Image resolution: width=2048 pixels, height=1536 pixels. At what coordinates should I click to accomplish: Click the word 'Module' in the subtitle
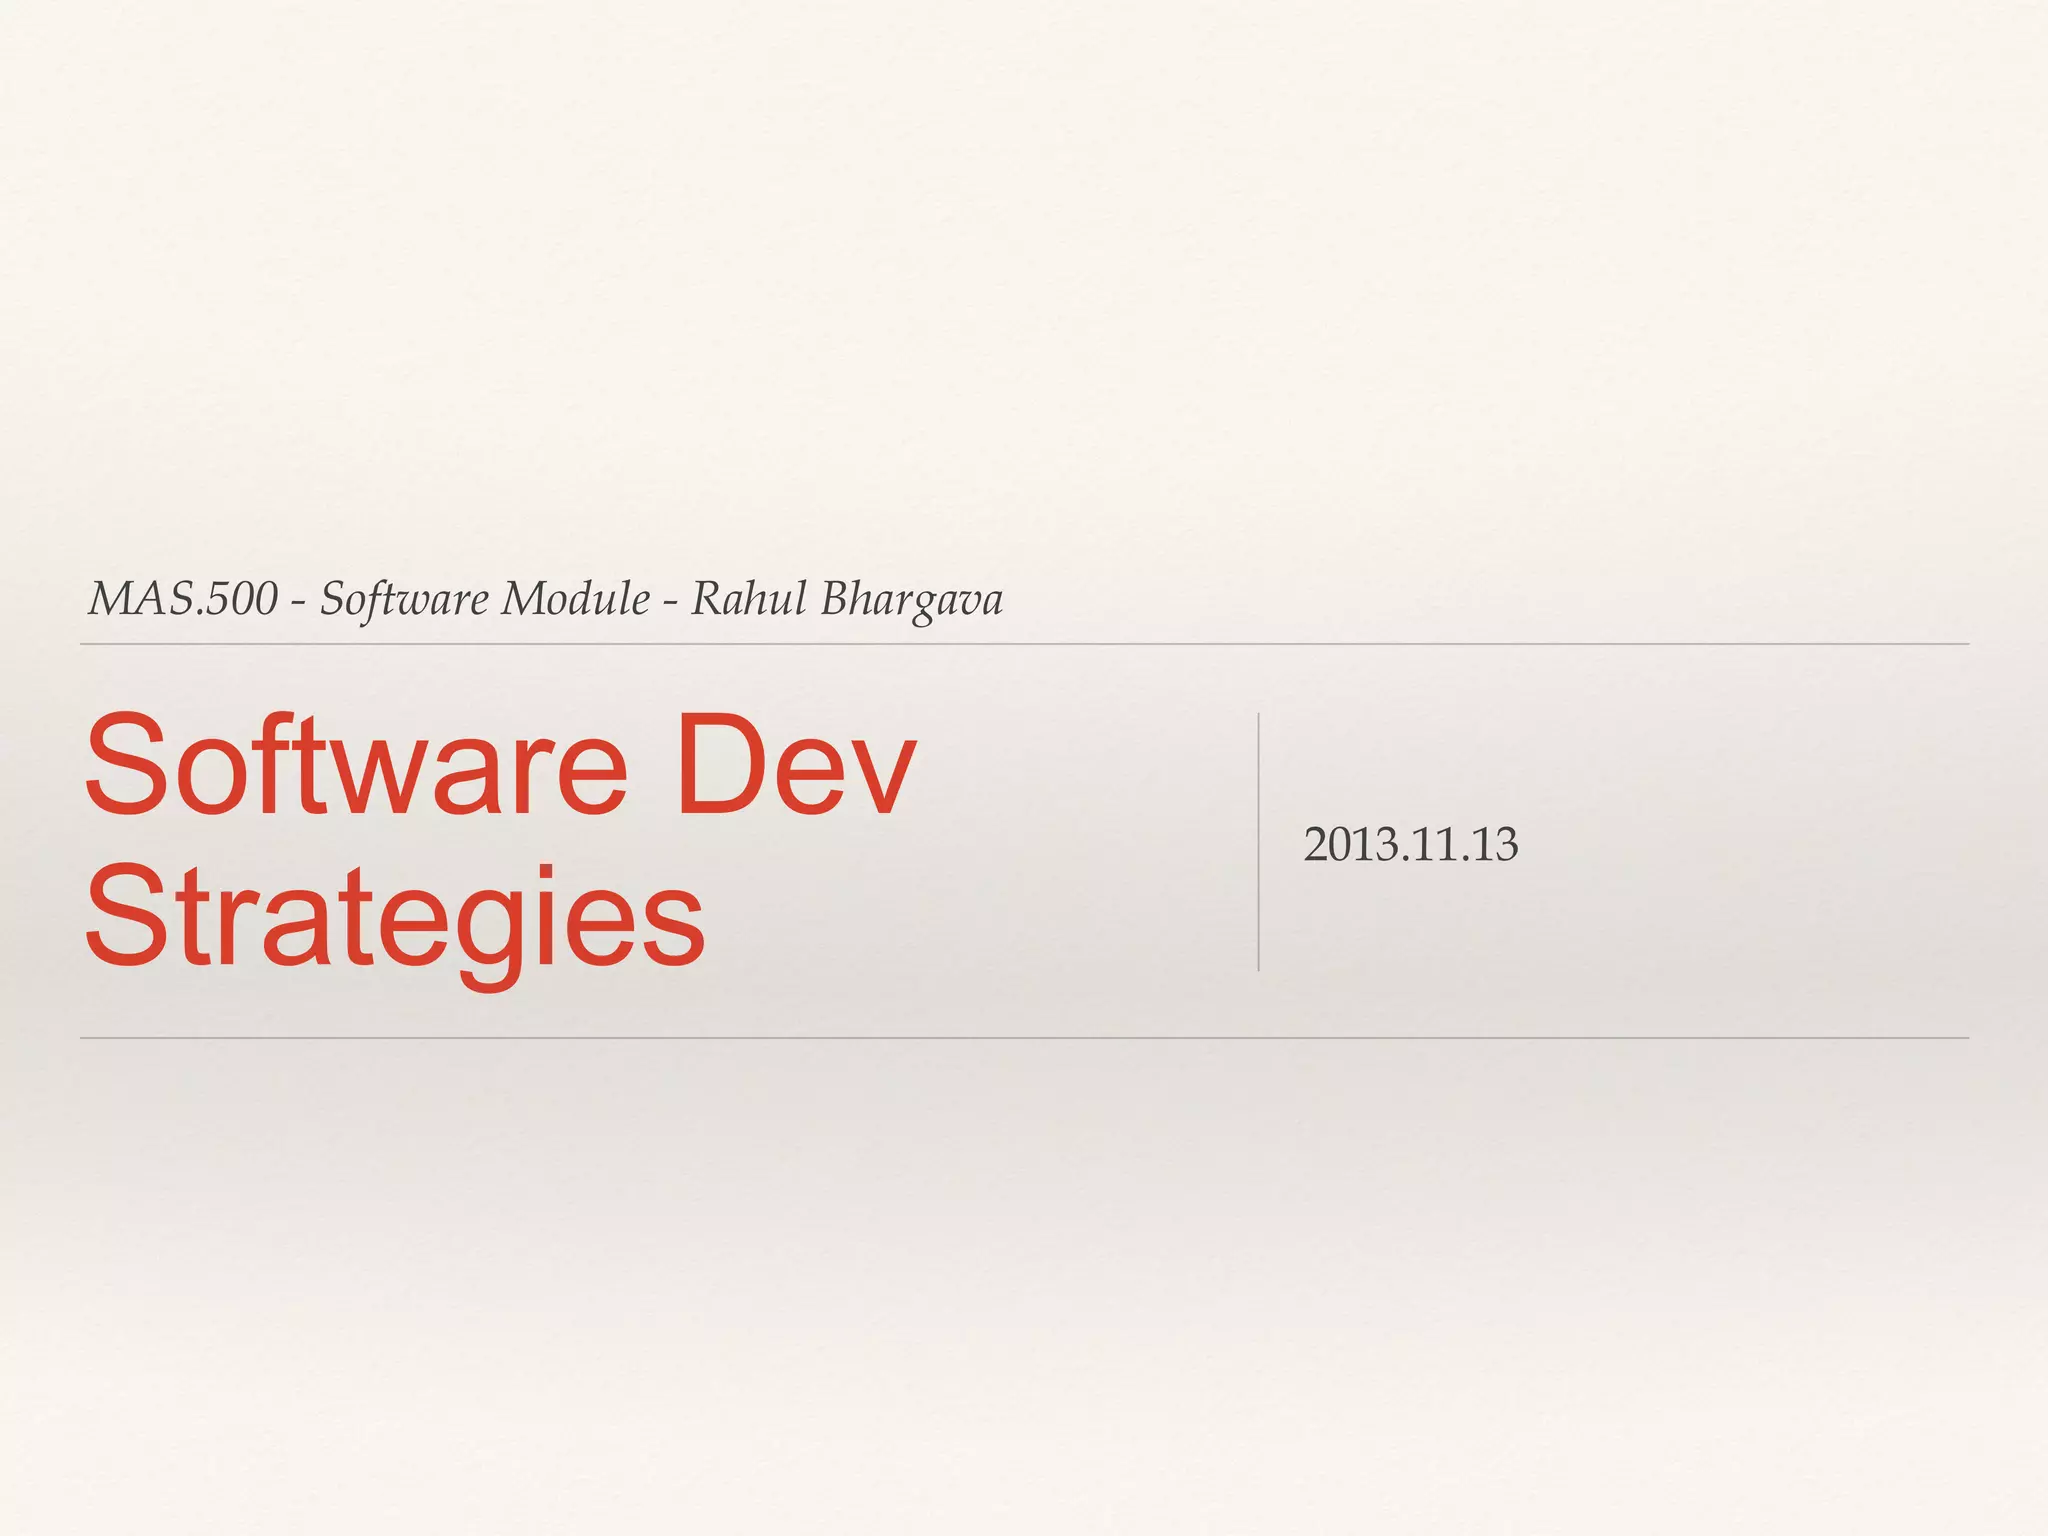pyautogui.click(x=575, y=600)
